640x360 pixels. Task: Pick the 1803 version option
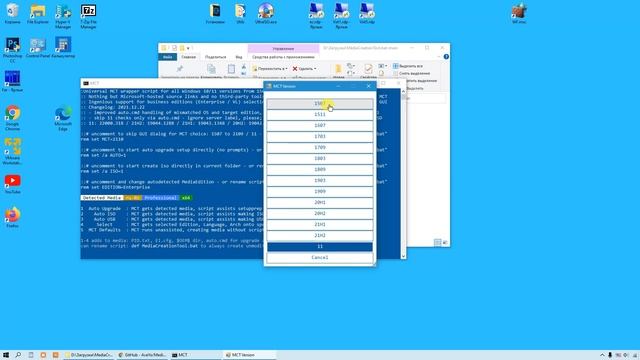pyautogui.click(x=320, y=159)
